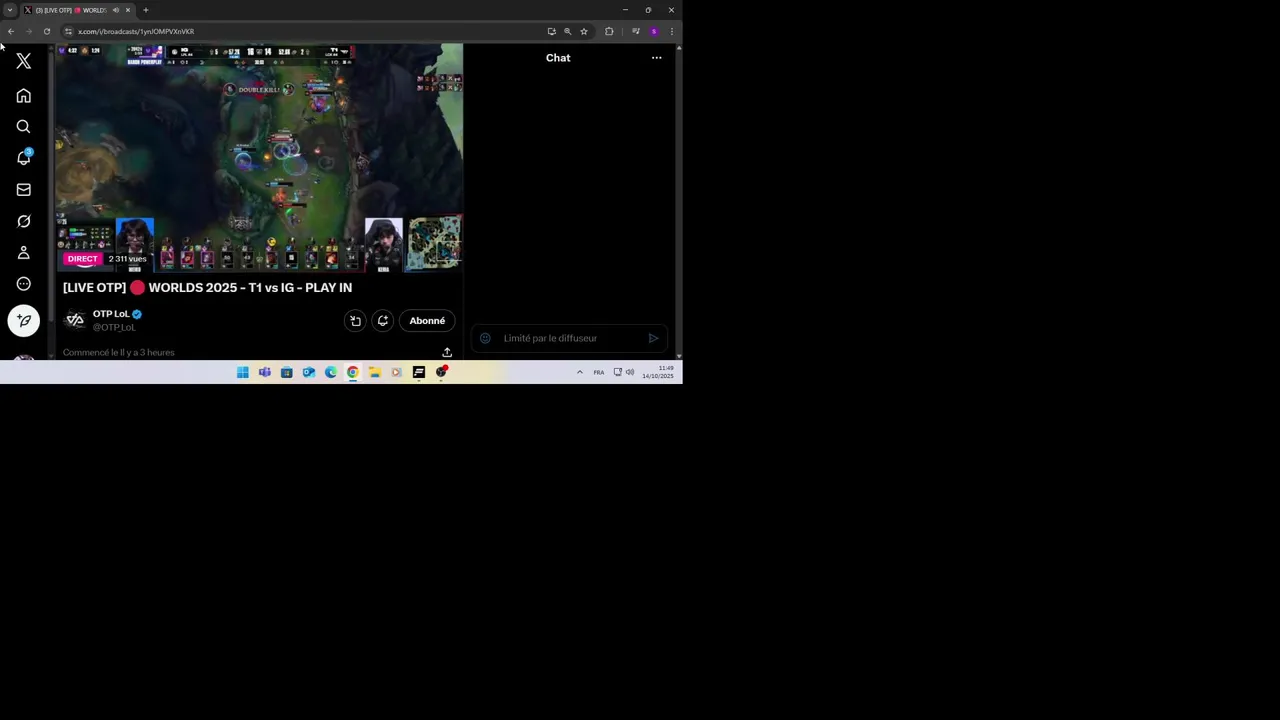
Task: Go to the Home timeline icon
Action: 24,96
